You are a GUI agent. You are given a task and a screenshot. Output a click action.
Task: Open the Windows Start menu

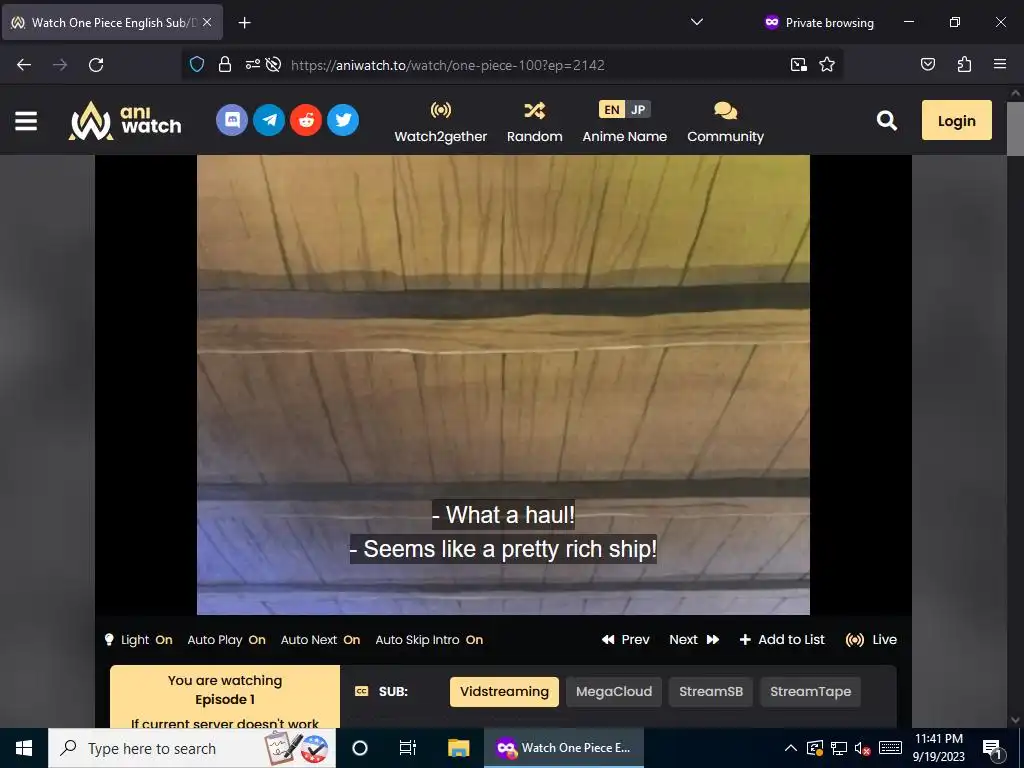(24, 748)
